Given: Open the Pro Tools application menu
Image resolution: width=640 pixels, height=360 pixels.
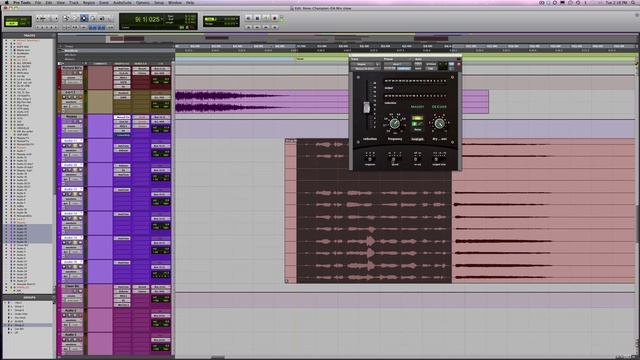Looking at the screenshot, I should [x=22, y=2].
